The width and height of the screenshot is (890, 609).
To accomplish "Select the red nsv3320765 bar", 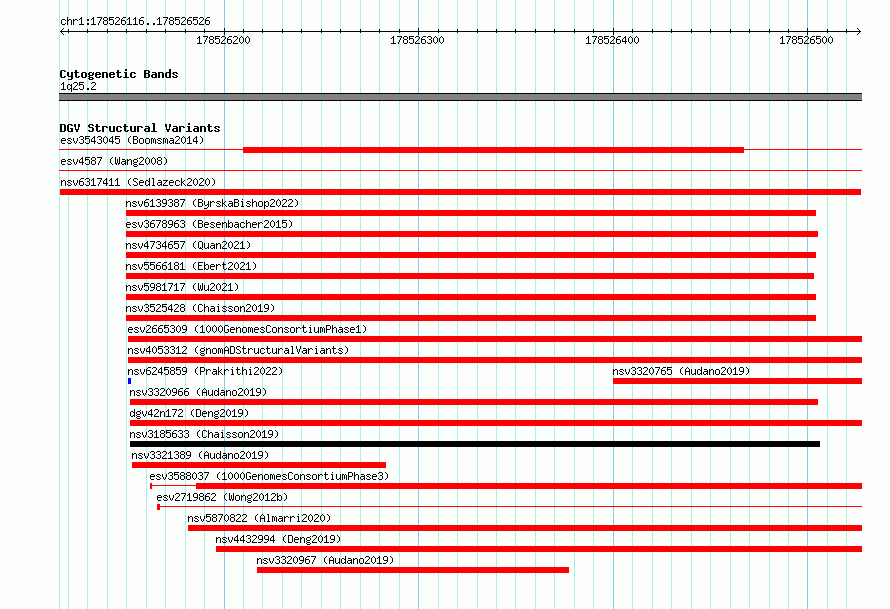I will tap(737, 381).
